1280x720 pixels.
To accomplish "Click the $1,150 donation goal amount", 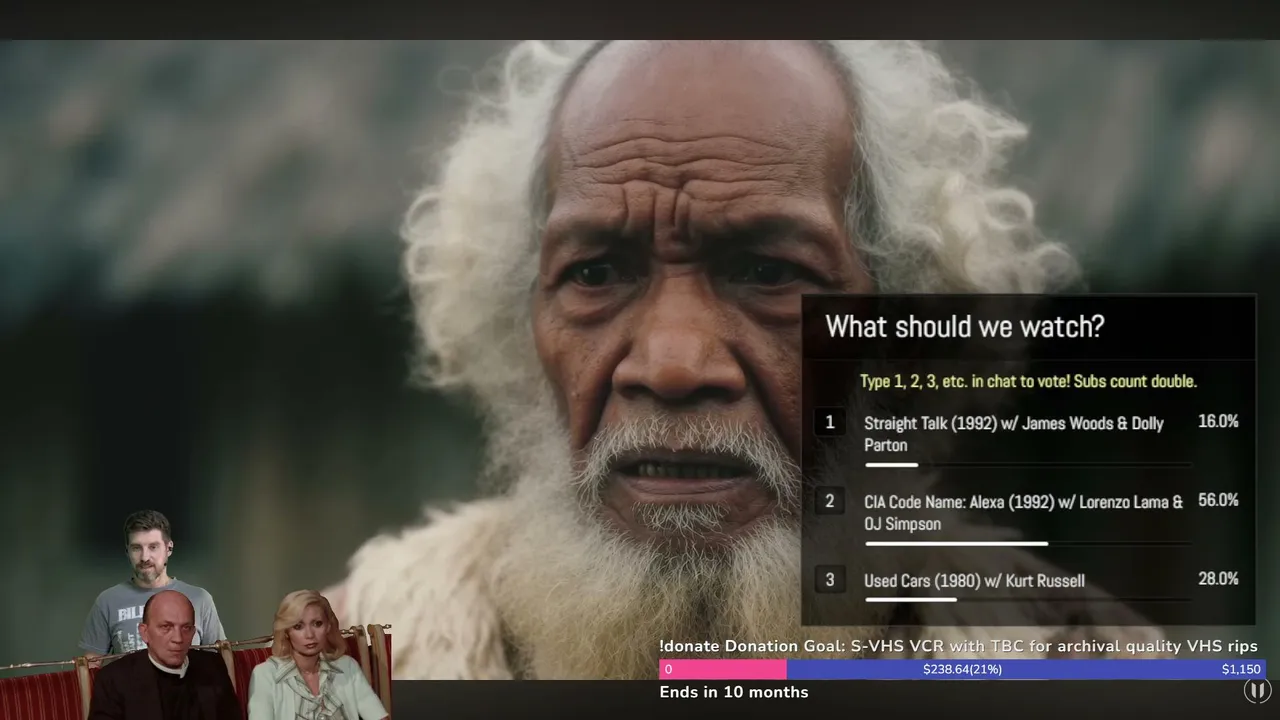I will [x=1241, y=670].
